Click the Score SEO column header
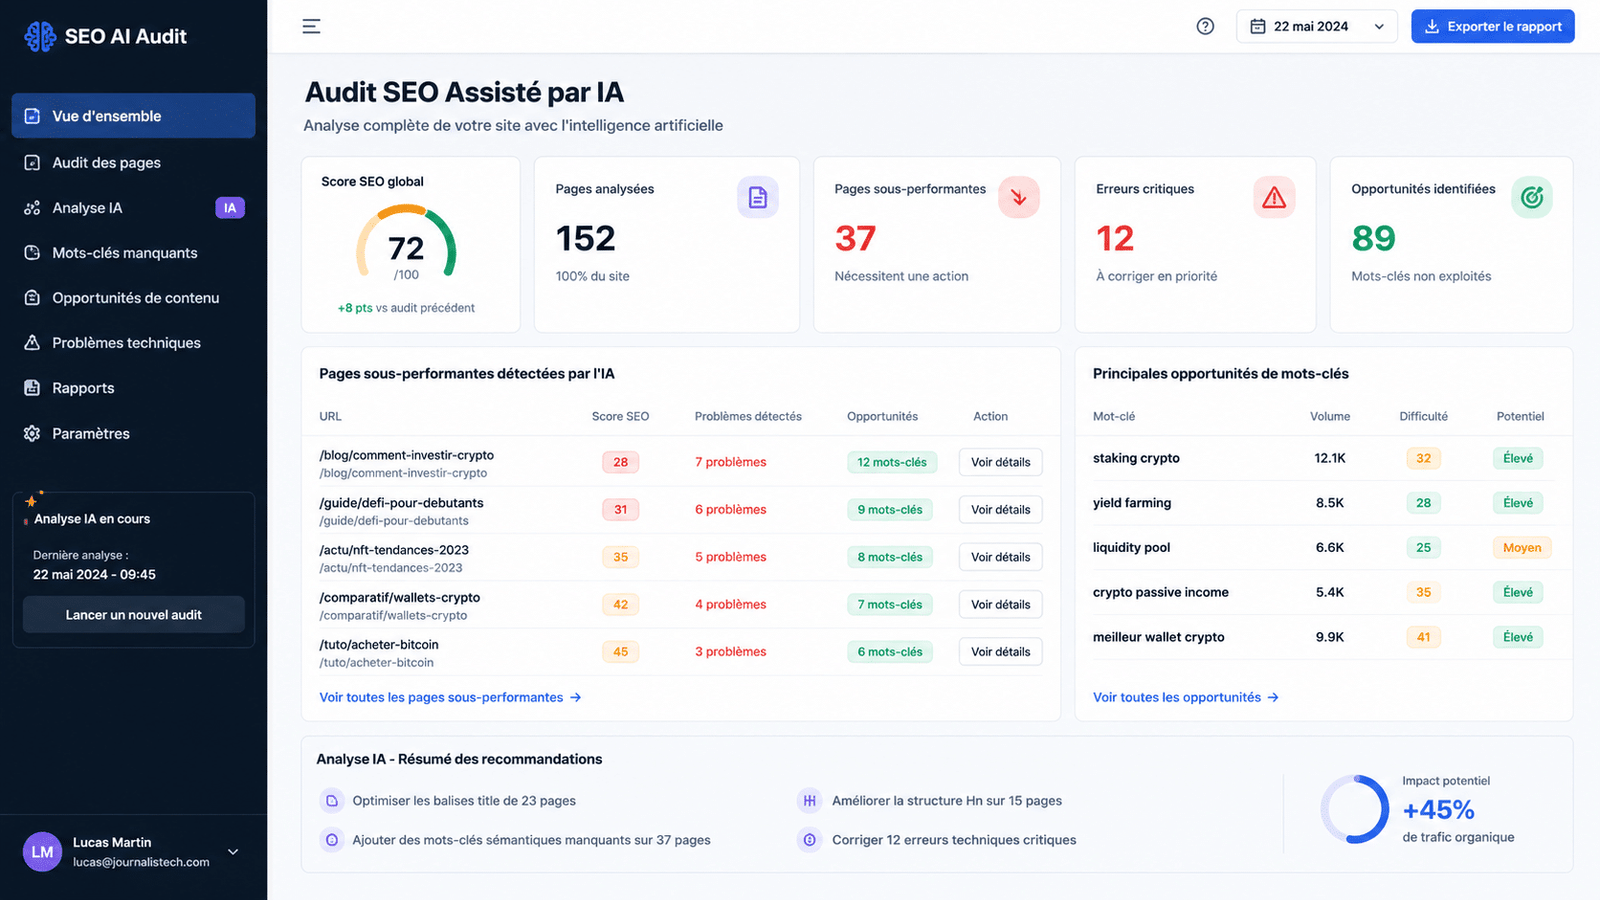The height and width of the screenshot is (900, 1600). [620, 417]
